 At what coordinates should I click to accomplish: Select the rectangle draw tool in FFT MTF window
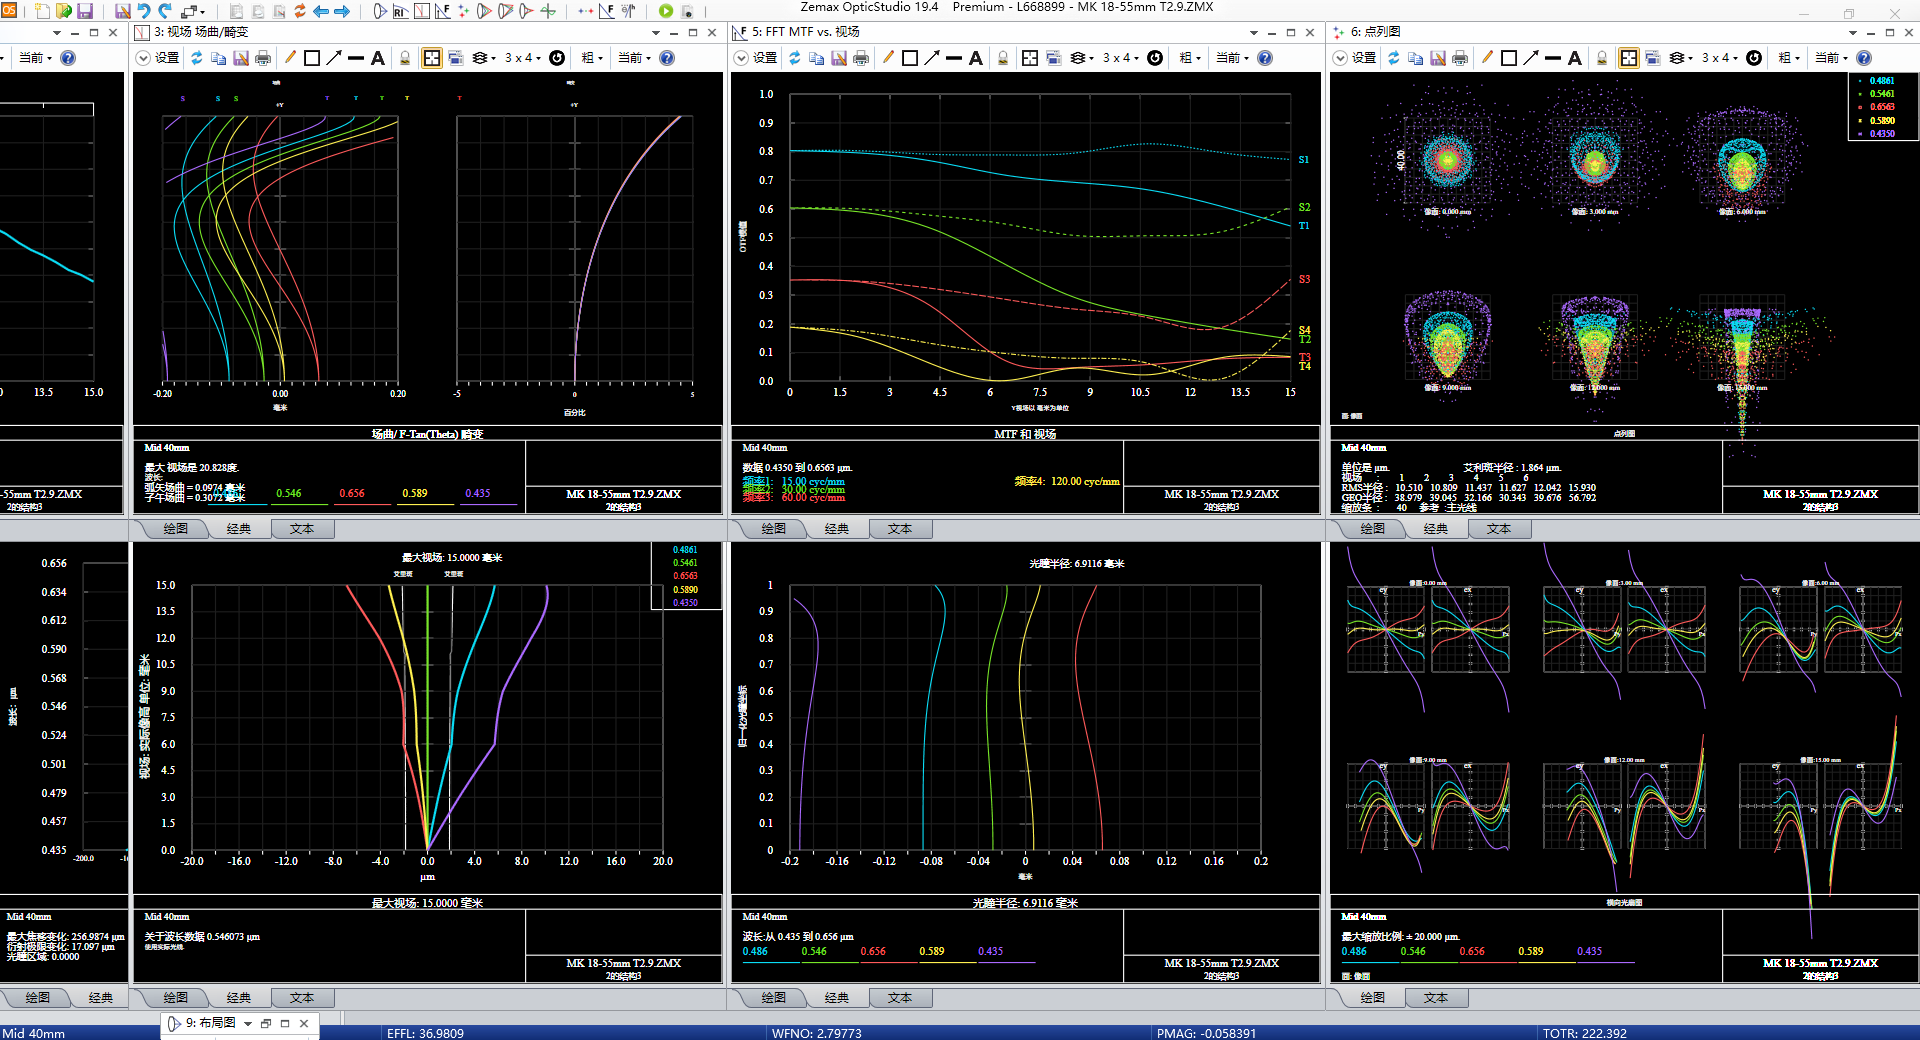[x=910, y=58]
